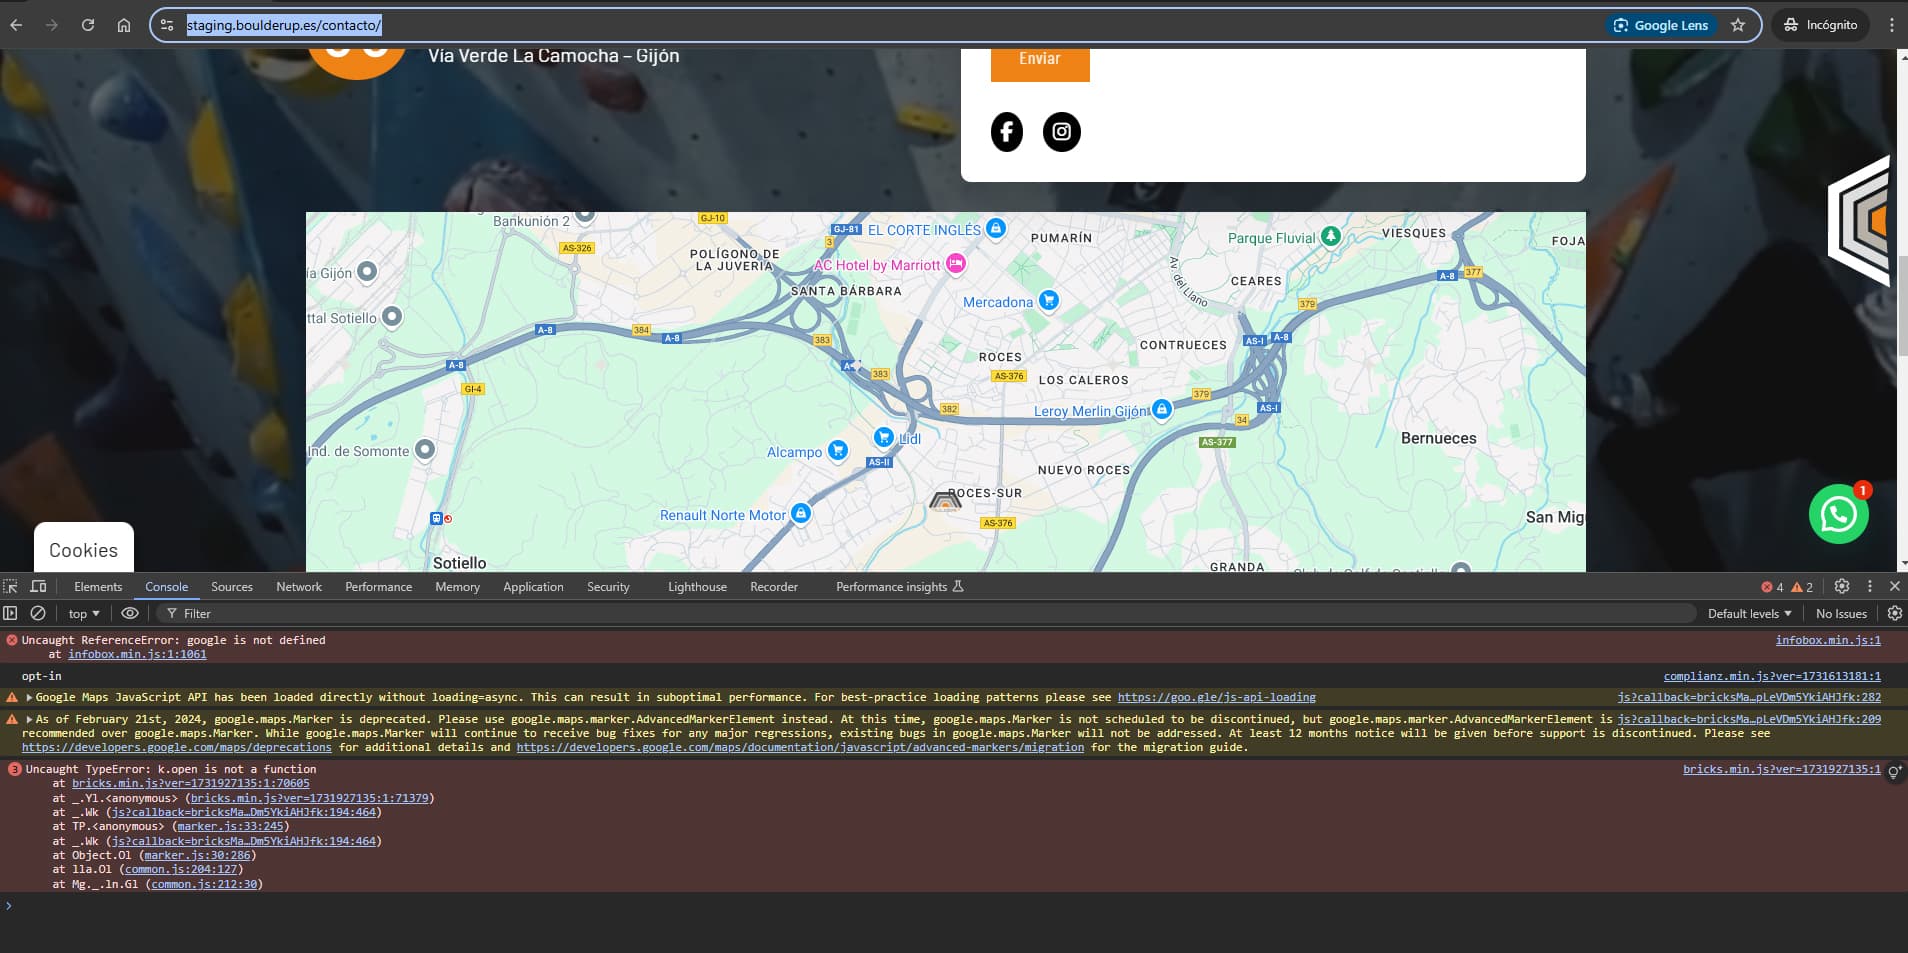Switch to the Lighthouse tab

696,586
